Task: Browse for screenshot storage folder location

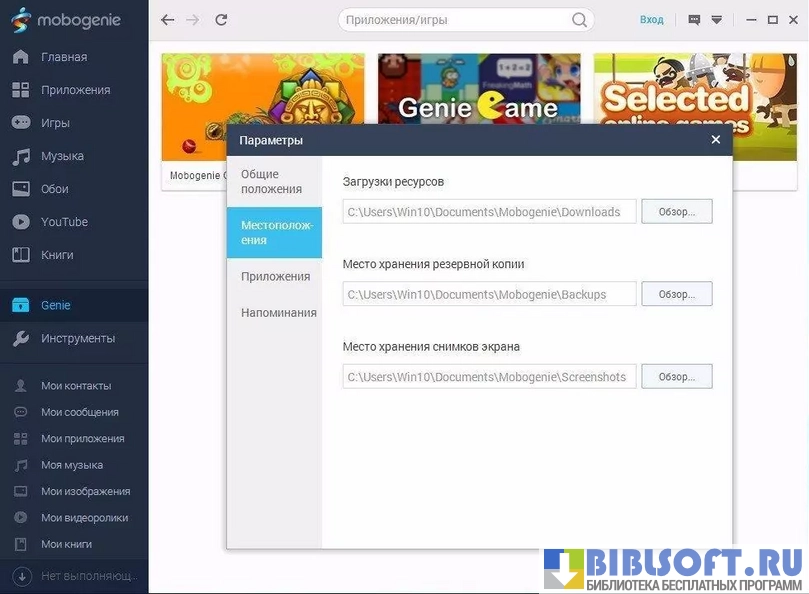Action: point(677,377)
